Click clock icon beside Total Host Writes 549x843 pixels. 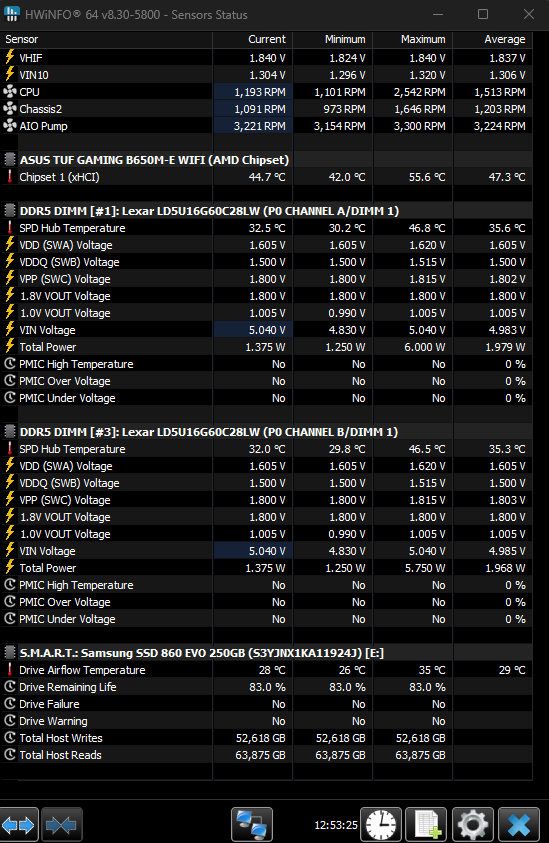click(10, 738)
